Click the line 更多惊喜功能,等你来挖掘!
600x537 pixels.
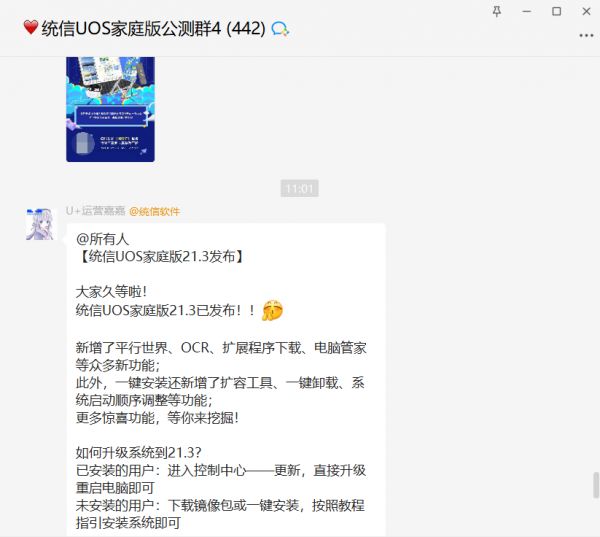click(157, 418)
